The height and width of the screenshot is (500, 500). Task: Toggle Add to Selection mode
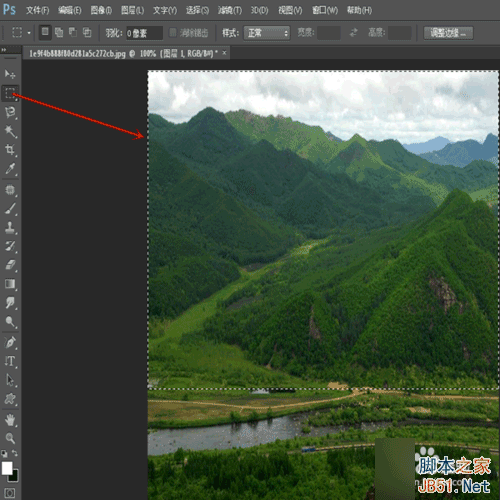pyautogui.click(x=59, y=32)
